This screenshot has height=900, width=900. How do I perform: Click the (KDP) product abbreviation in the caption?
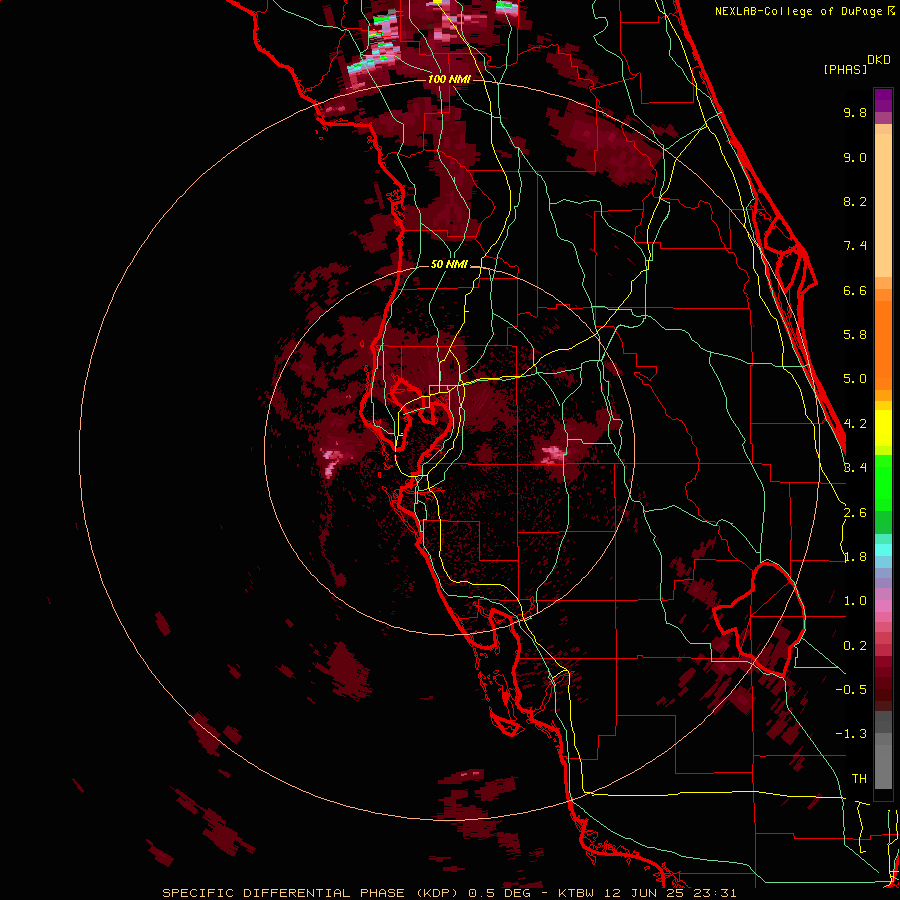439,893
